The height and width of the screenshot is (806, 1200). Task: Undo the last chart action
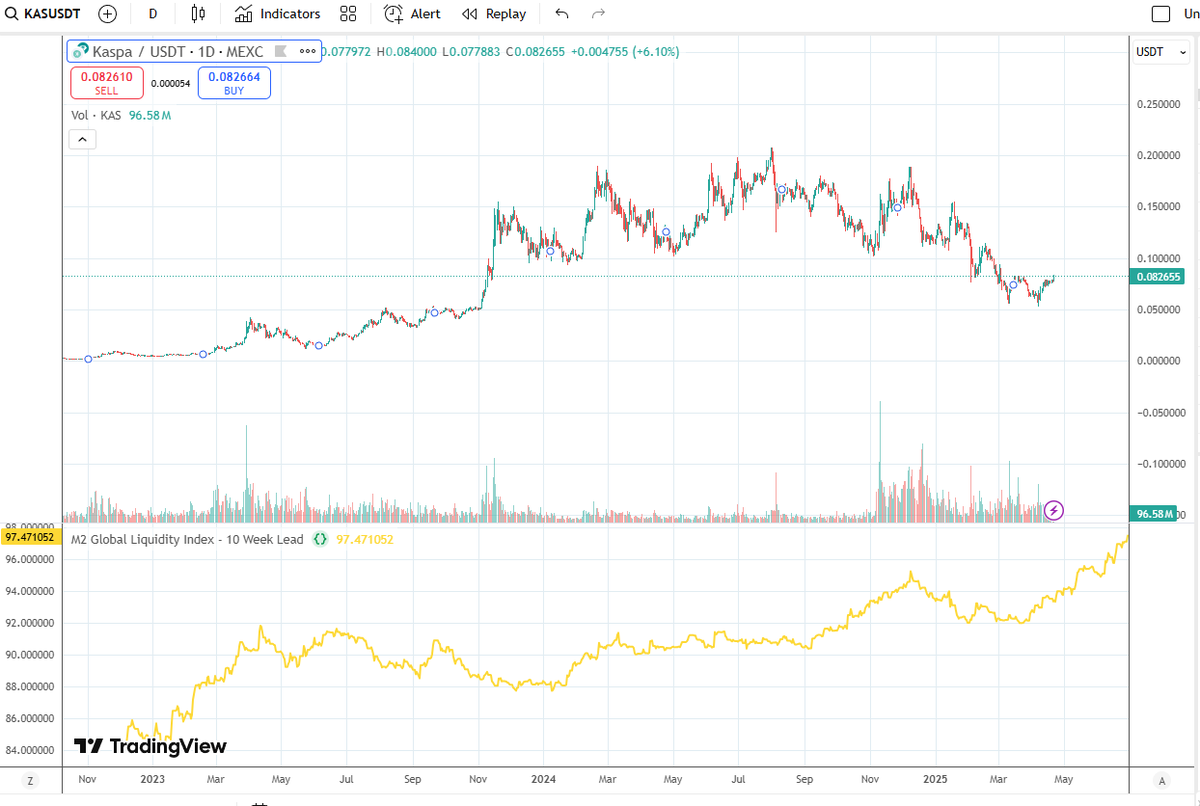tap(562, 14)
